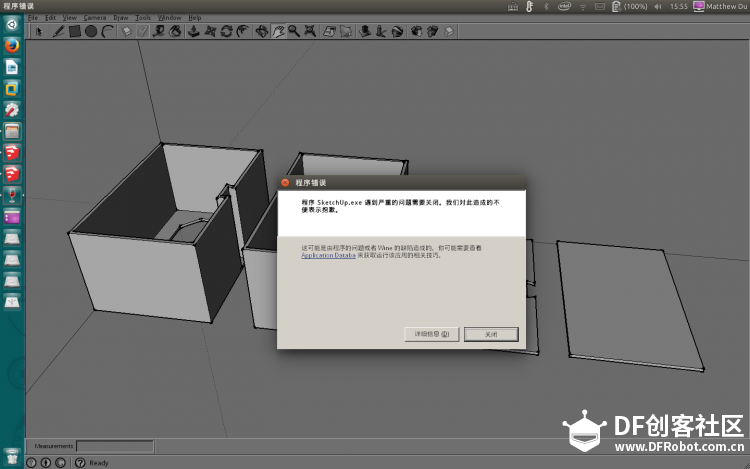The image size is (750, 469).
Task: Activate the Push/Pull tool
Action: pos(194,32)
